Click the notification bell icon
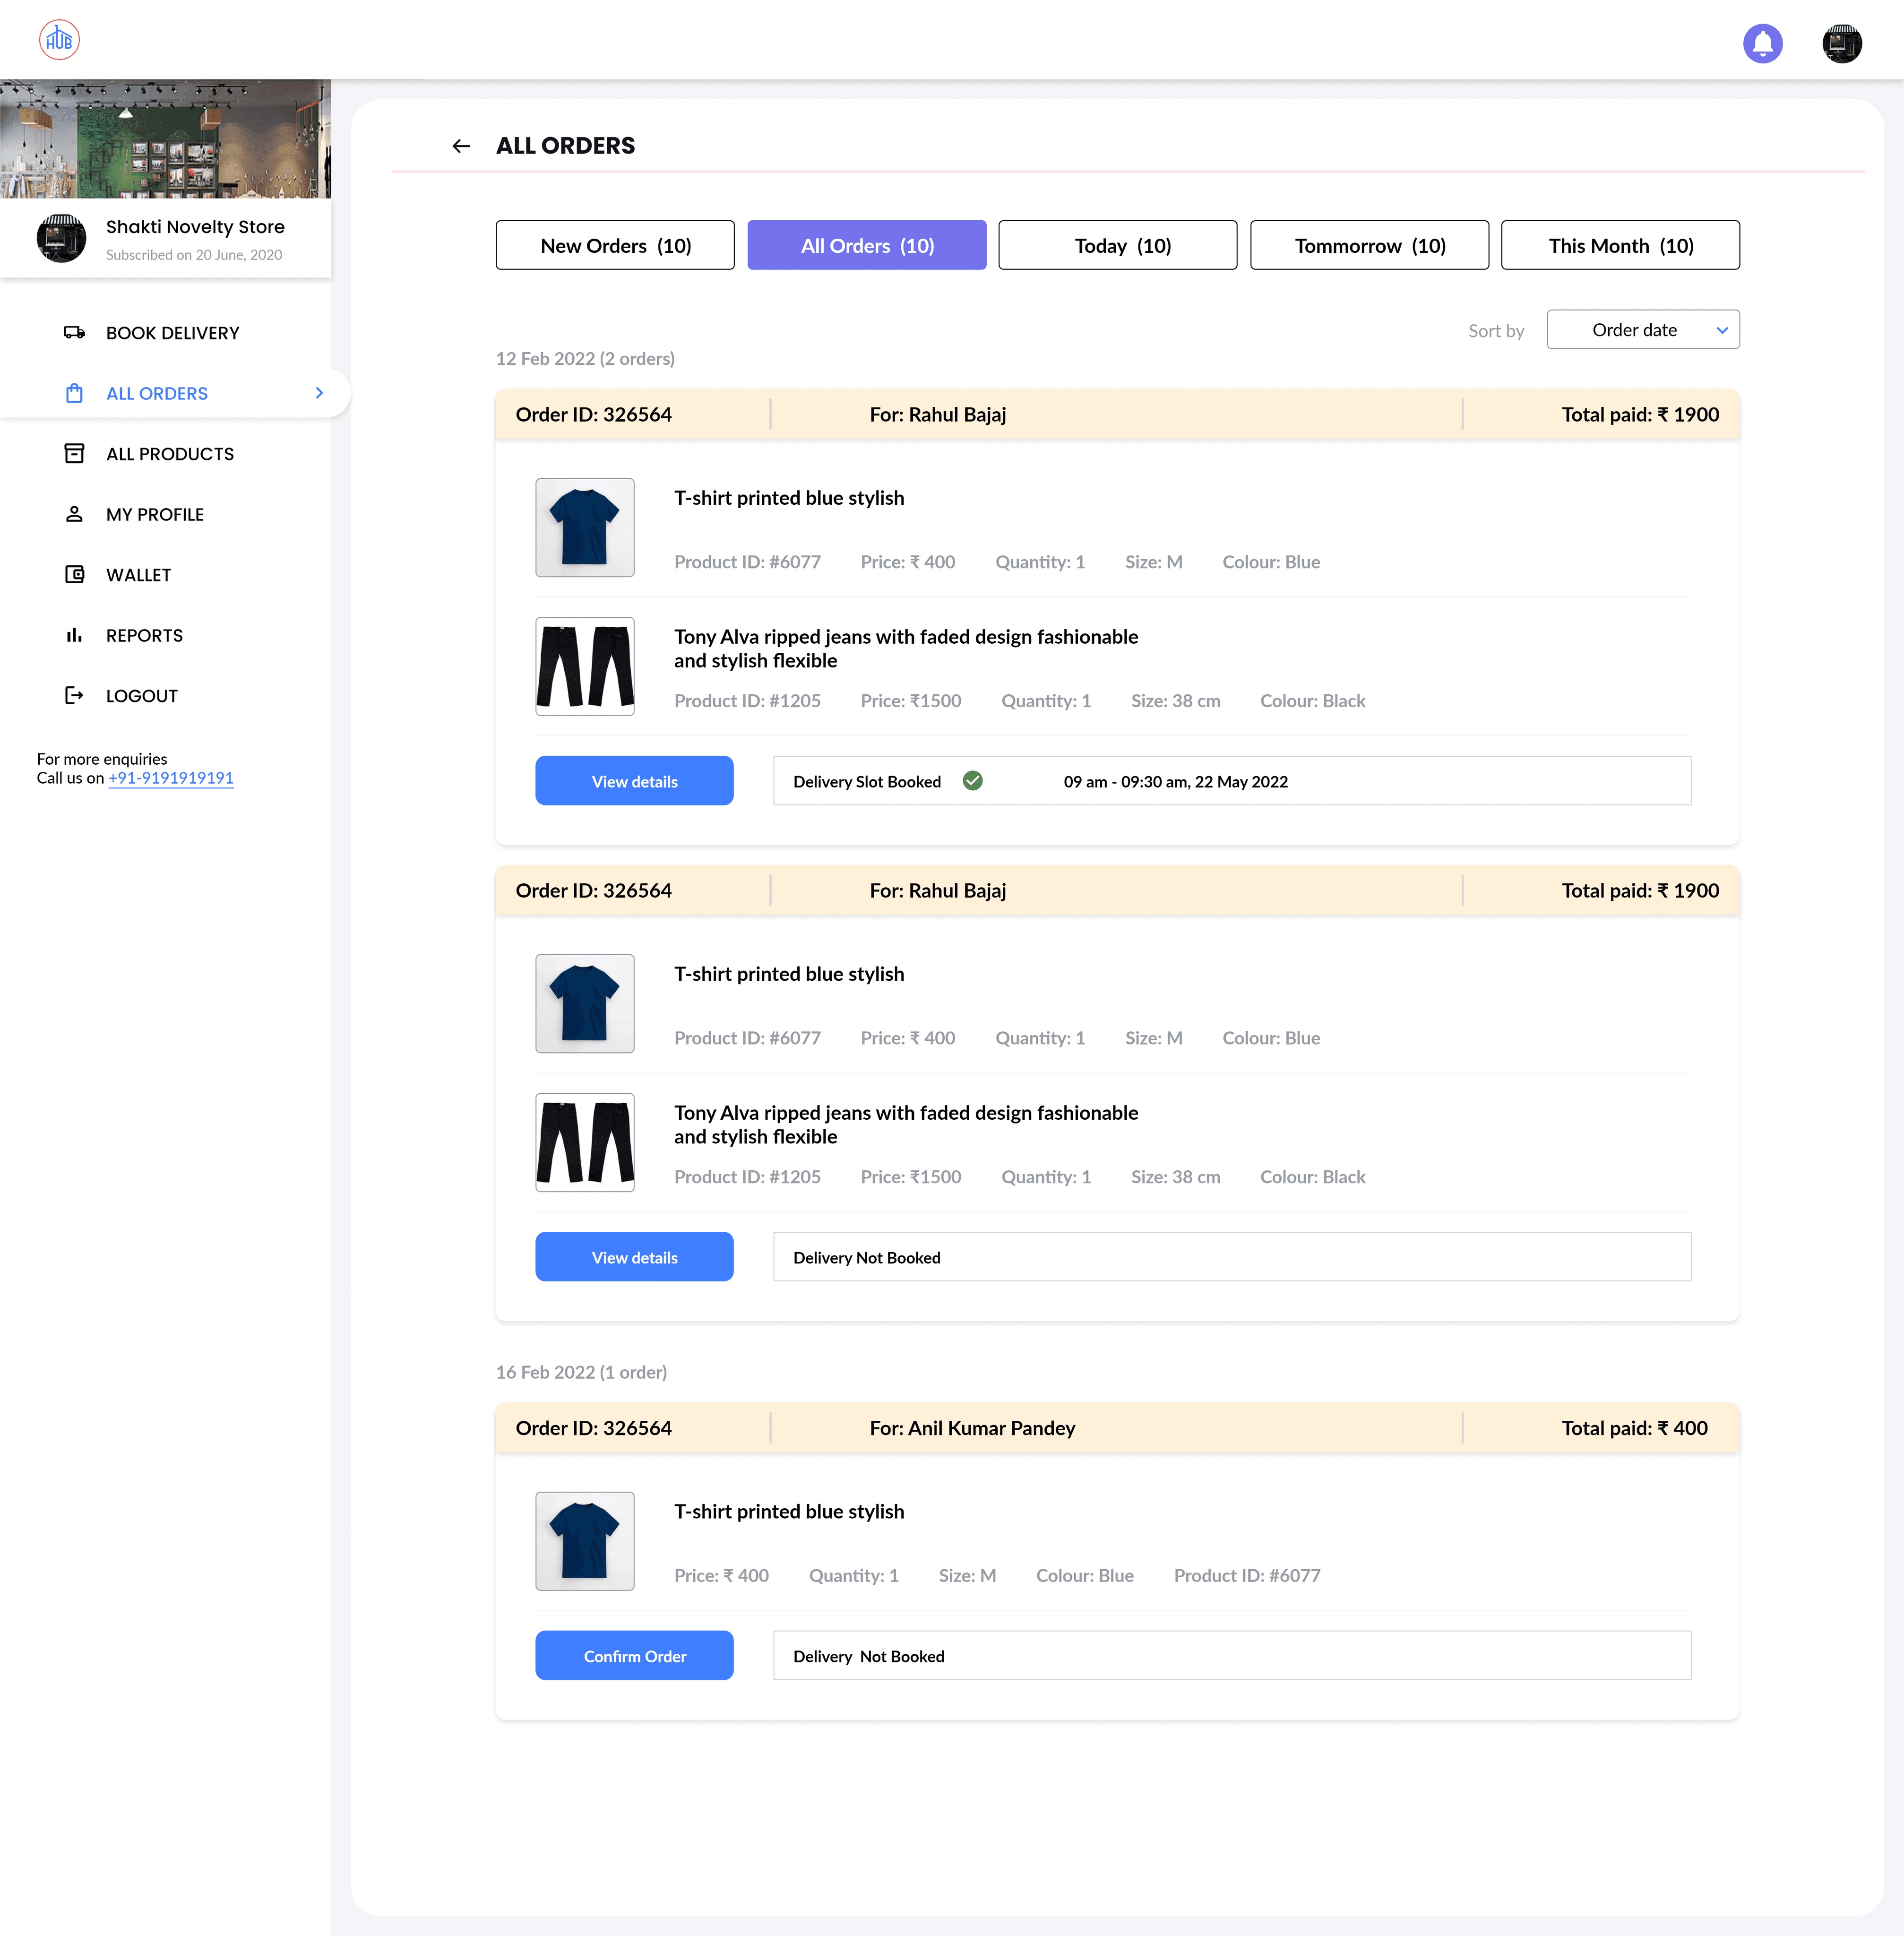 click(x=1762, y=43)
